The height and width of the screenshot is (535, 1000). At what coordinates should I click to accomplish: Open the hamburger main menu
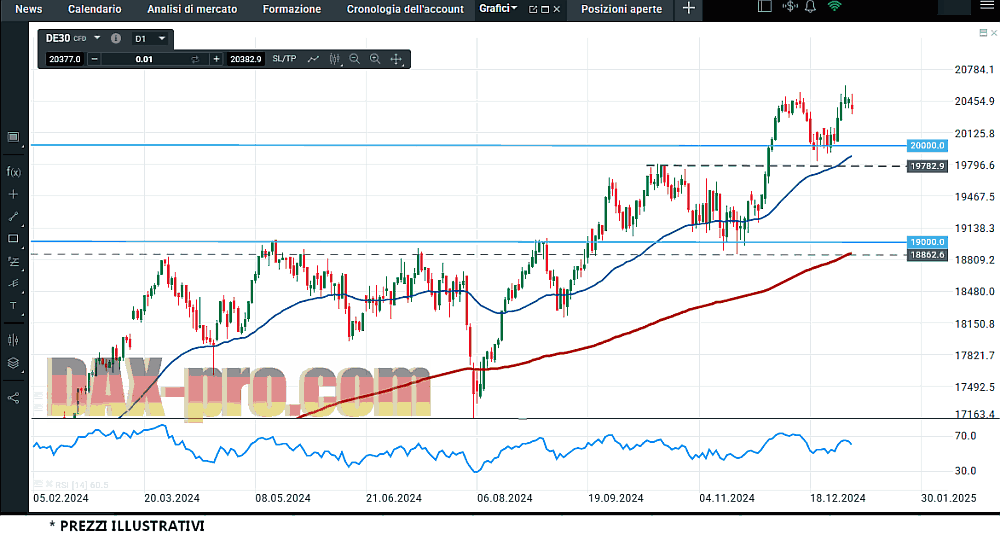click(986, 6)
